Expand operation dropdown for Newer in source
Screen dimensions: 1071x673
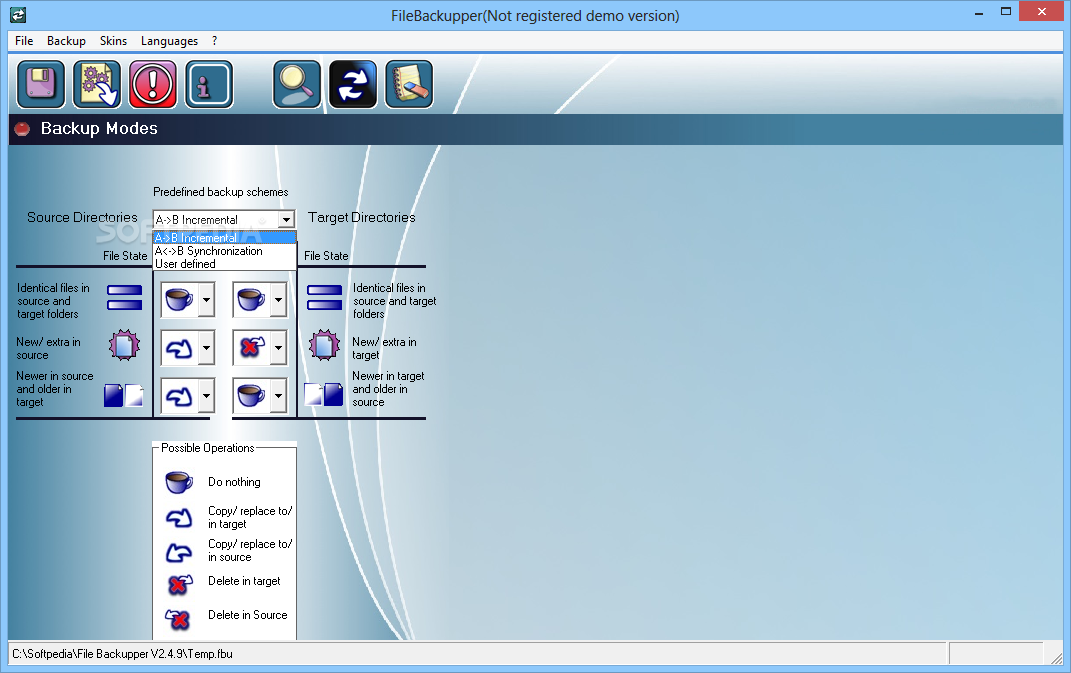[x=206, y=396]
